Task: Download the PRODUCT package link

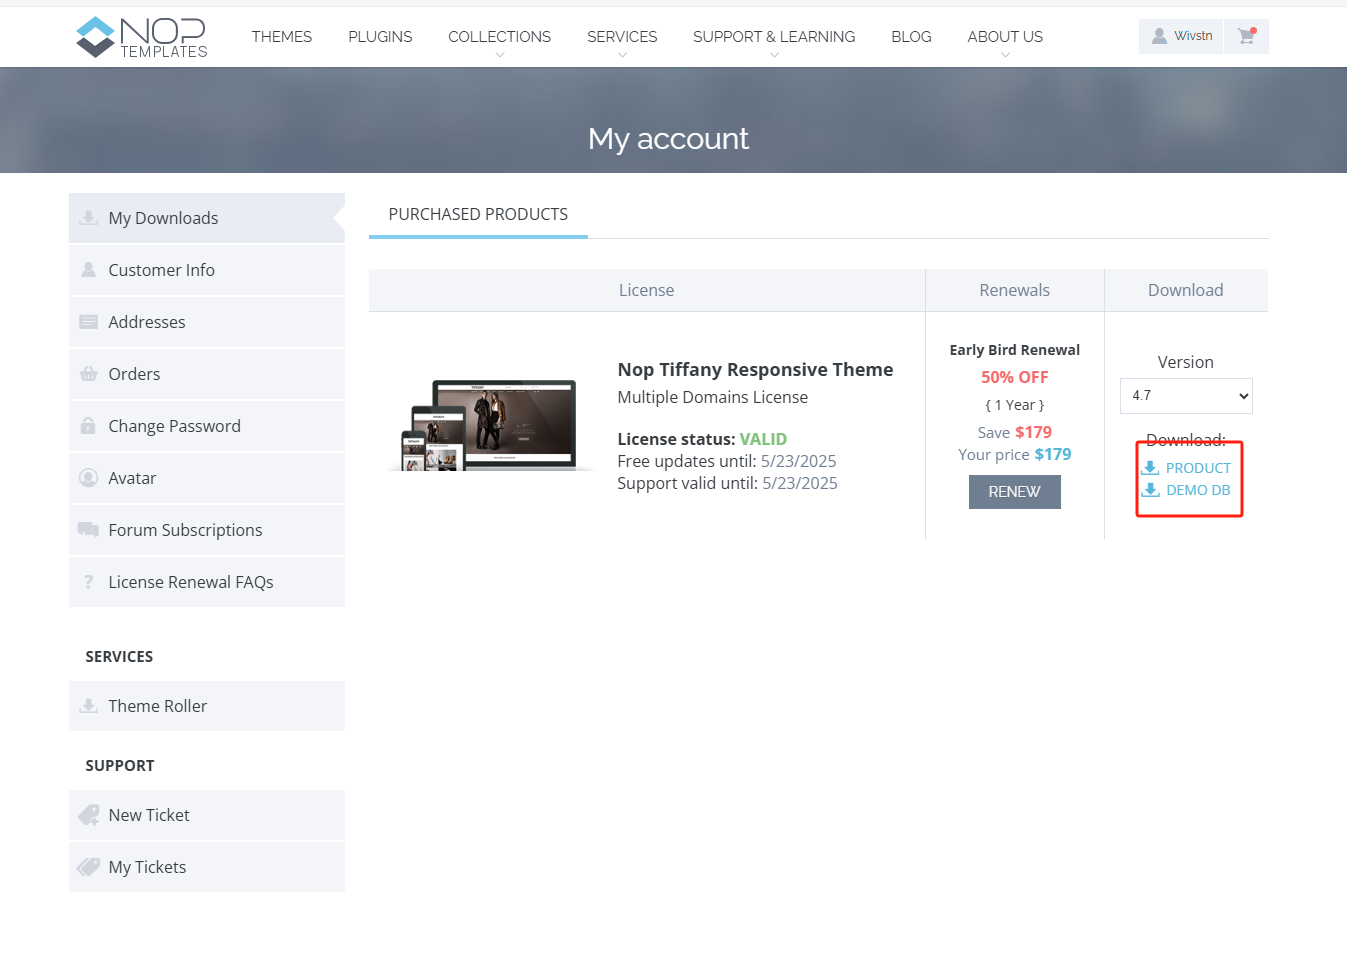Action: (x=1198, y=468)
